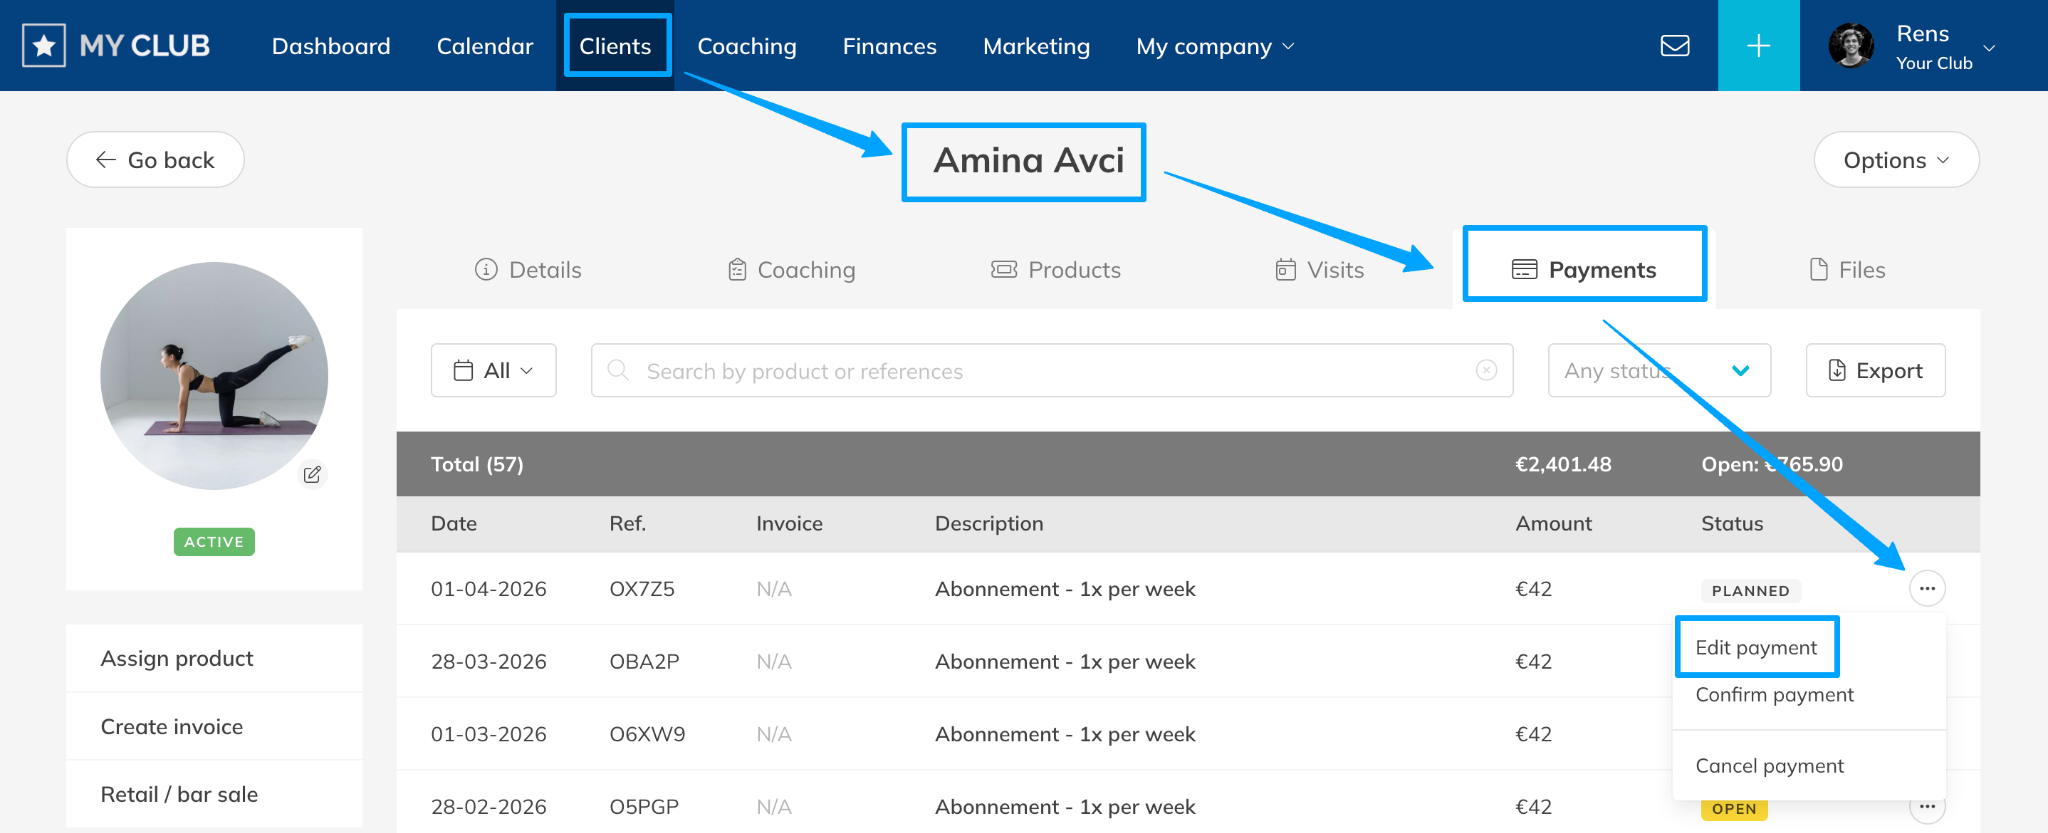Click the edit profile photo pencil icon

tap(312, 474)
